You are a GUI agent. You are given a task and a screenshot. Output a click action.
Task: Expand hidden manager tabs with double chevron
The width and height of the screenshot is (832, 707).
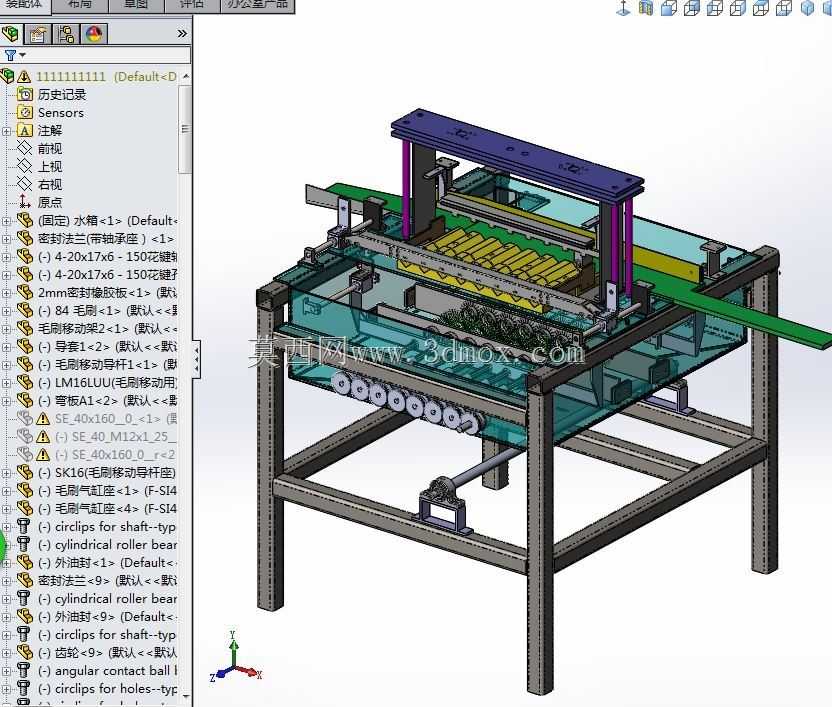(x=182, y=33)
